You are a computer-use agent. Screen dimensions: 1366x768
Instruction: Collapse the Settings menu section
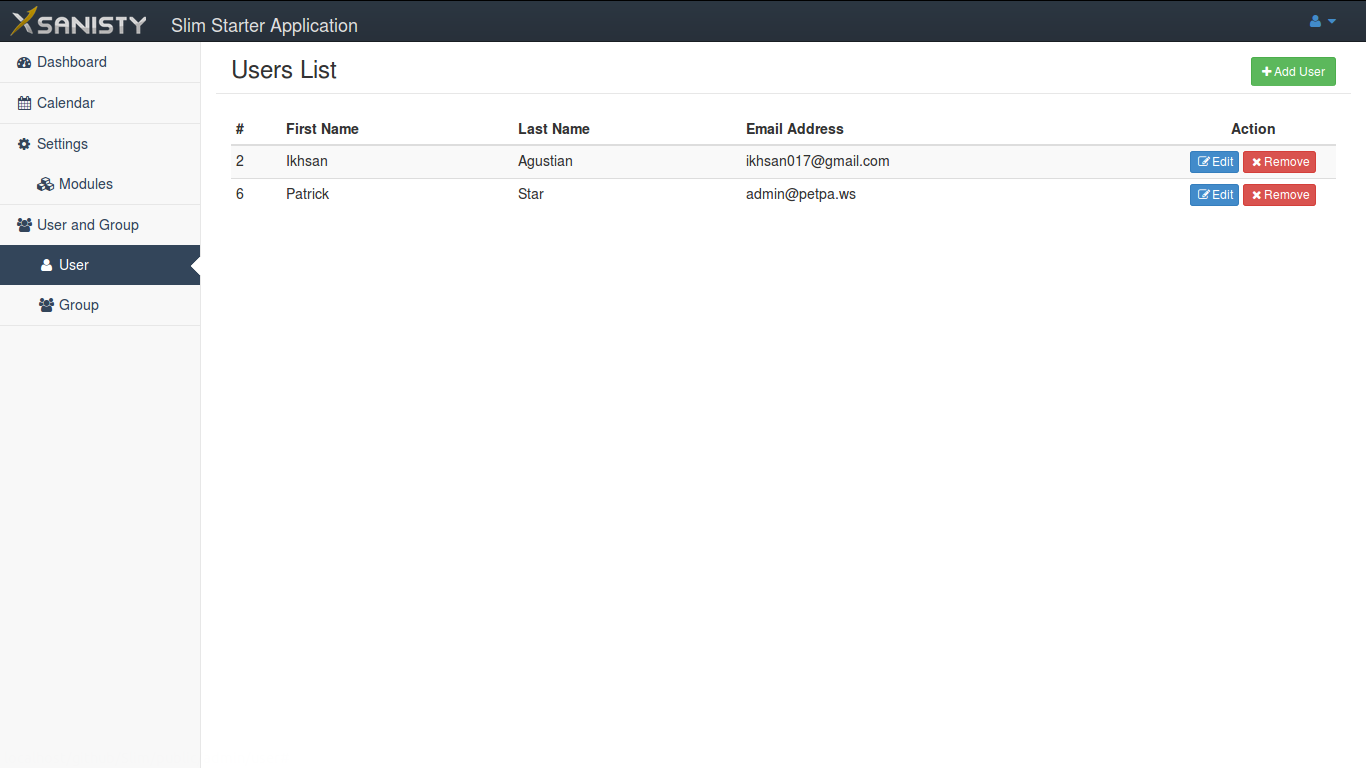coord(62,144)
